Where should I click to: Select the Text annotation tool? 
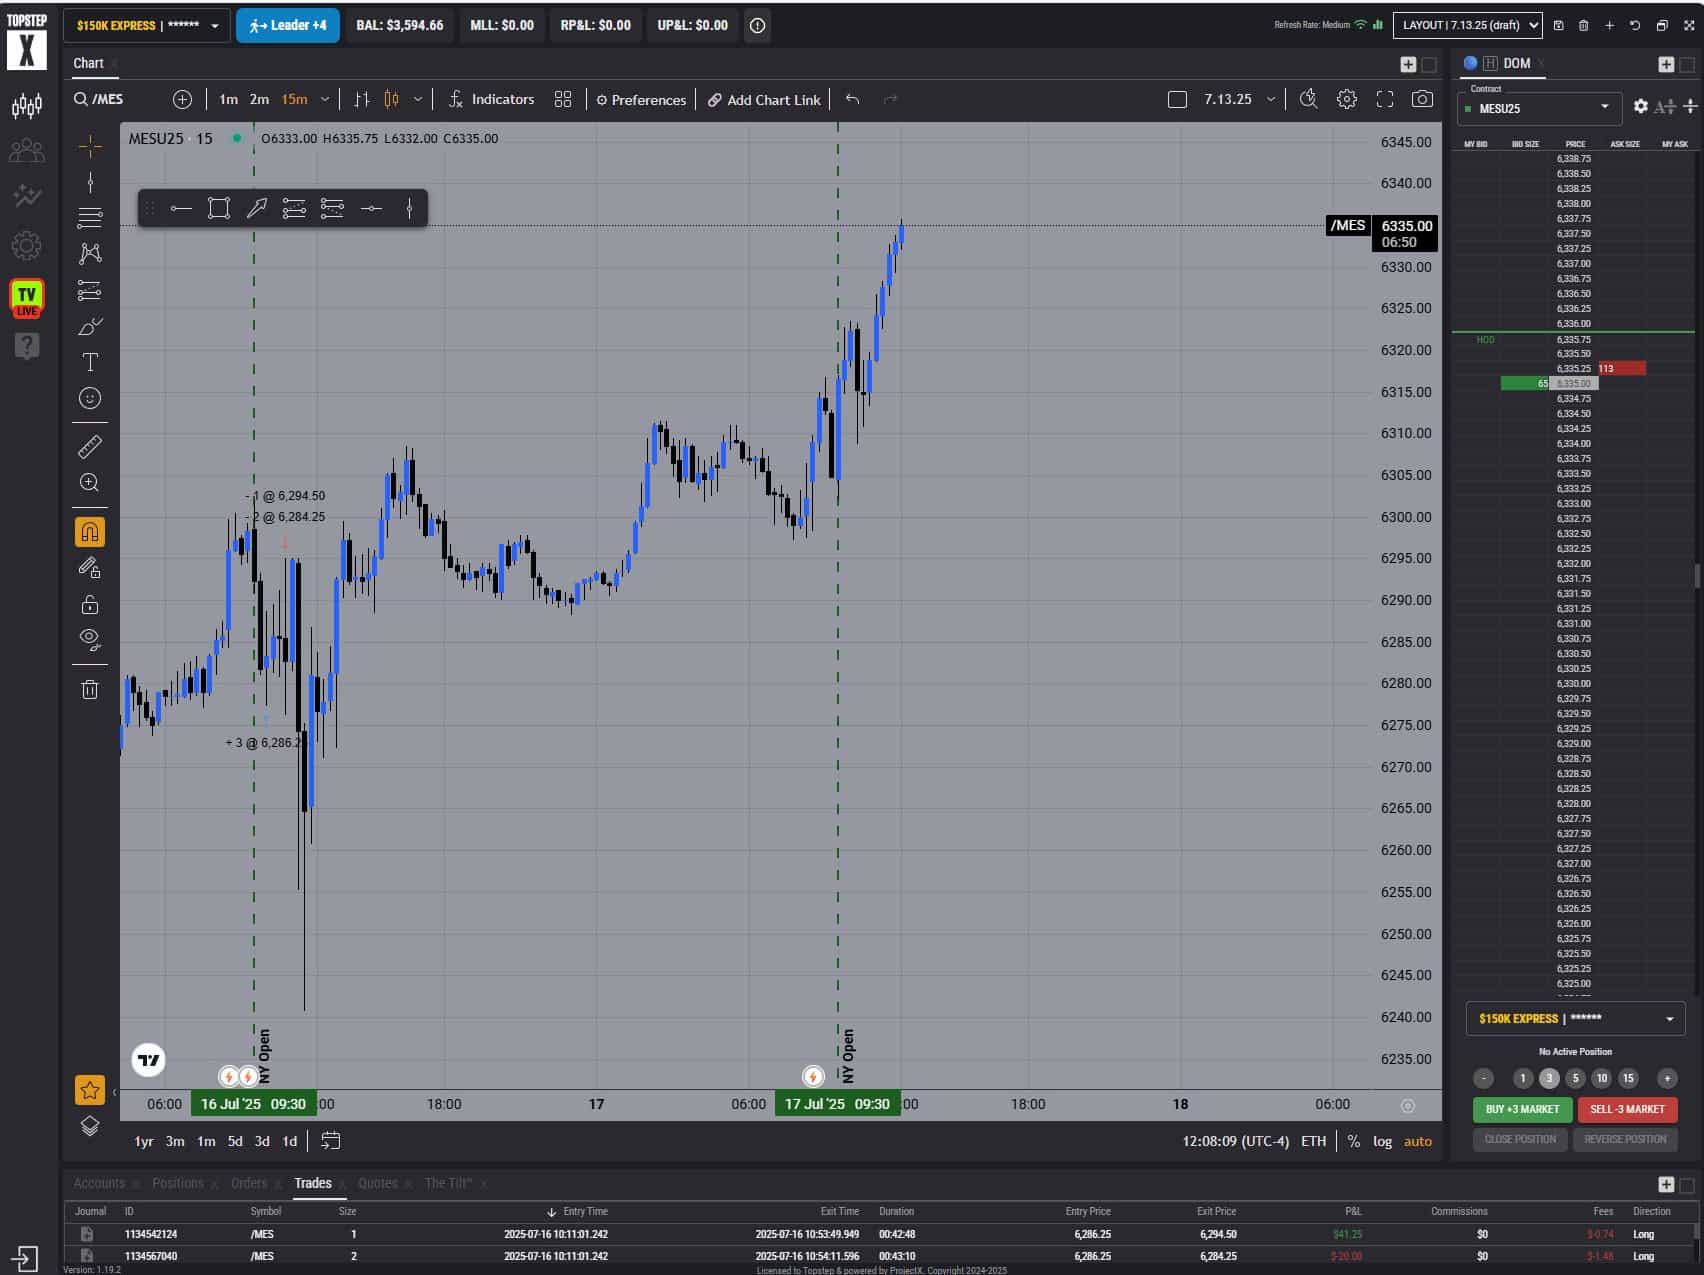point(90,362)
